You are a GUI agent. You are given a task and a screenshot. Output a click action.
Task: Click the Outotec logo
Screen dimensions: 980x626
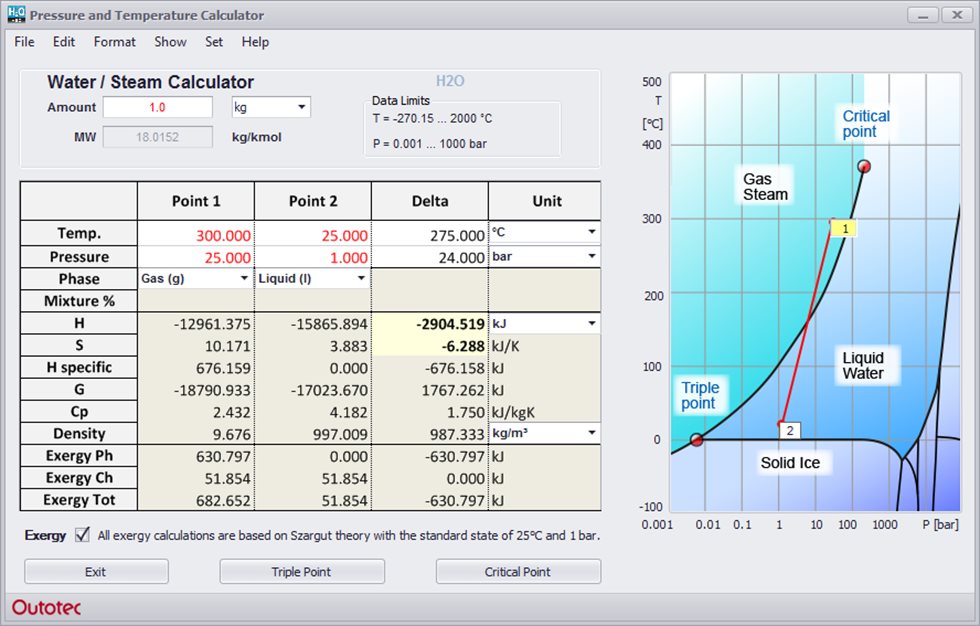[x=47, y=607]
